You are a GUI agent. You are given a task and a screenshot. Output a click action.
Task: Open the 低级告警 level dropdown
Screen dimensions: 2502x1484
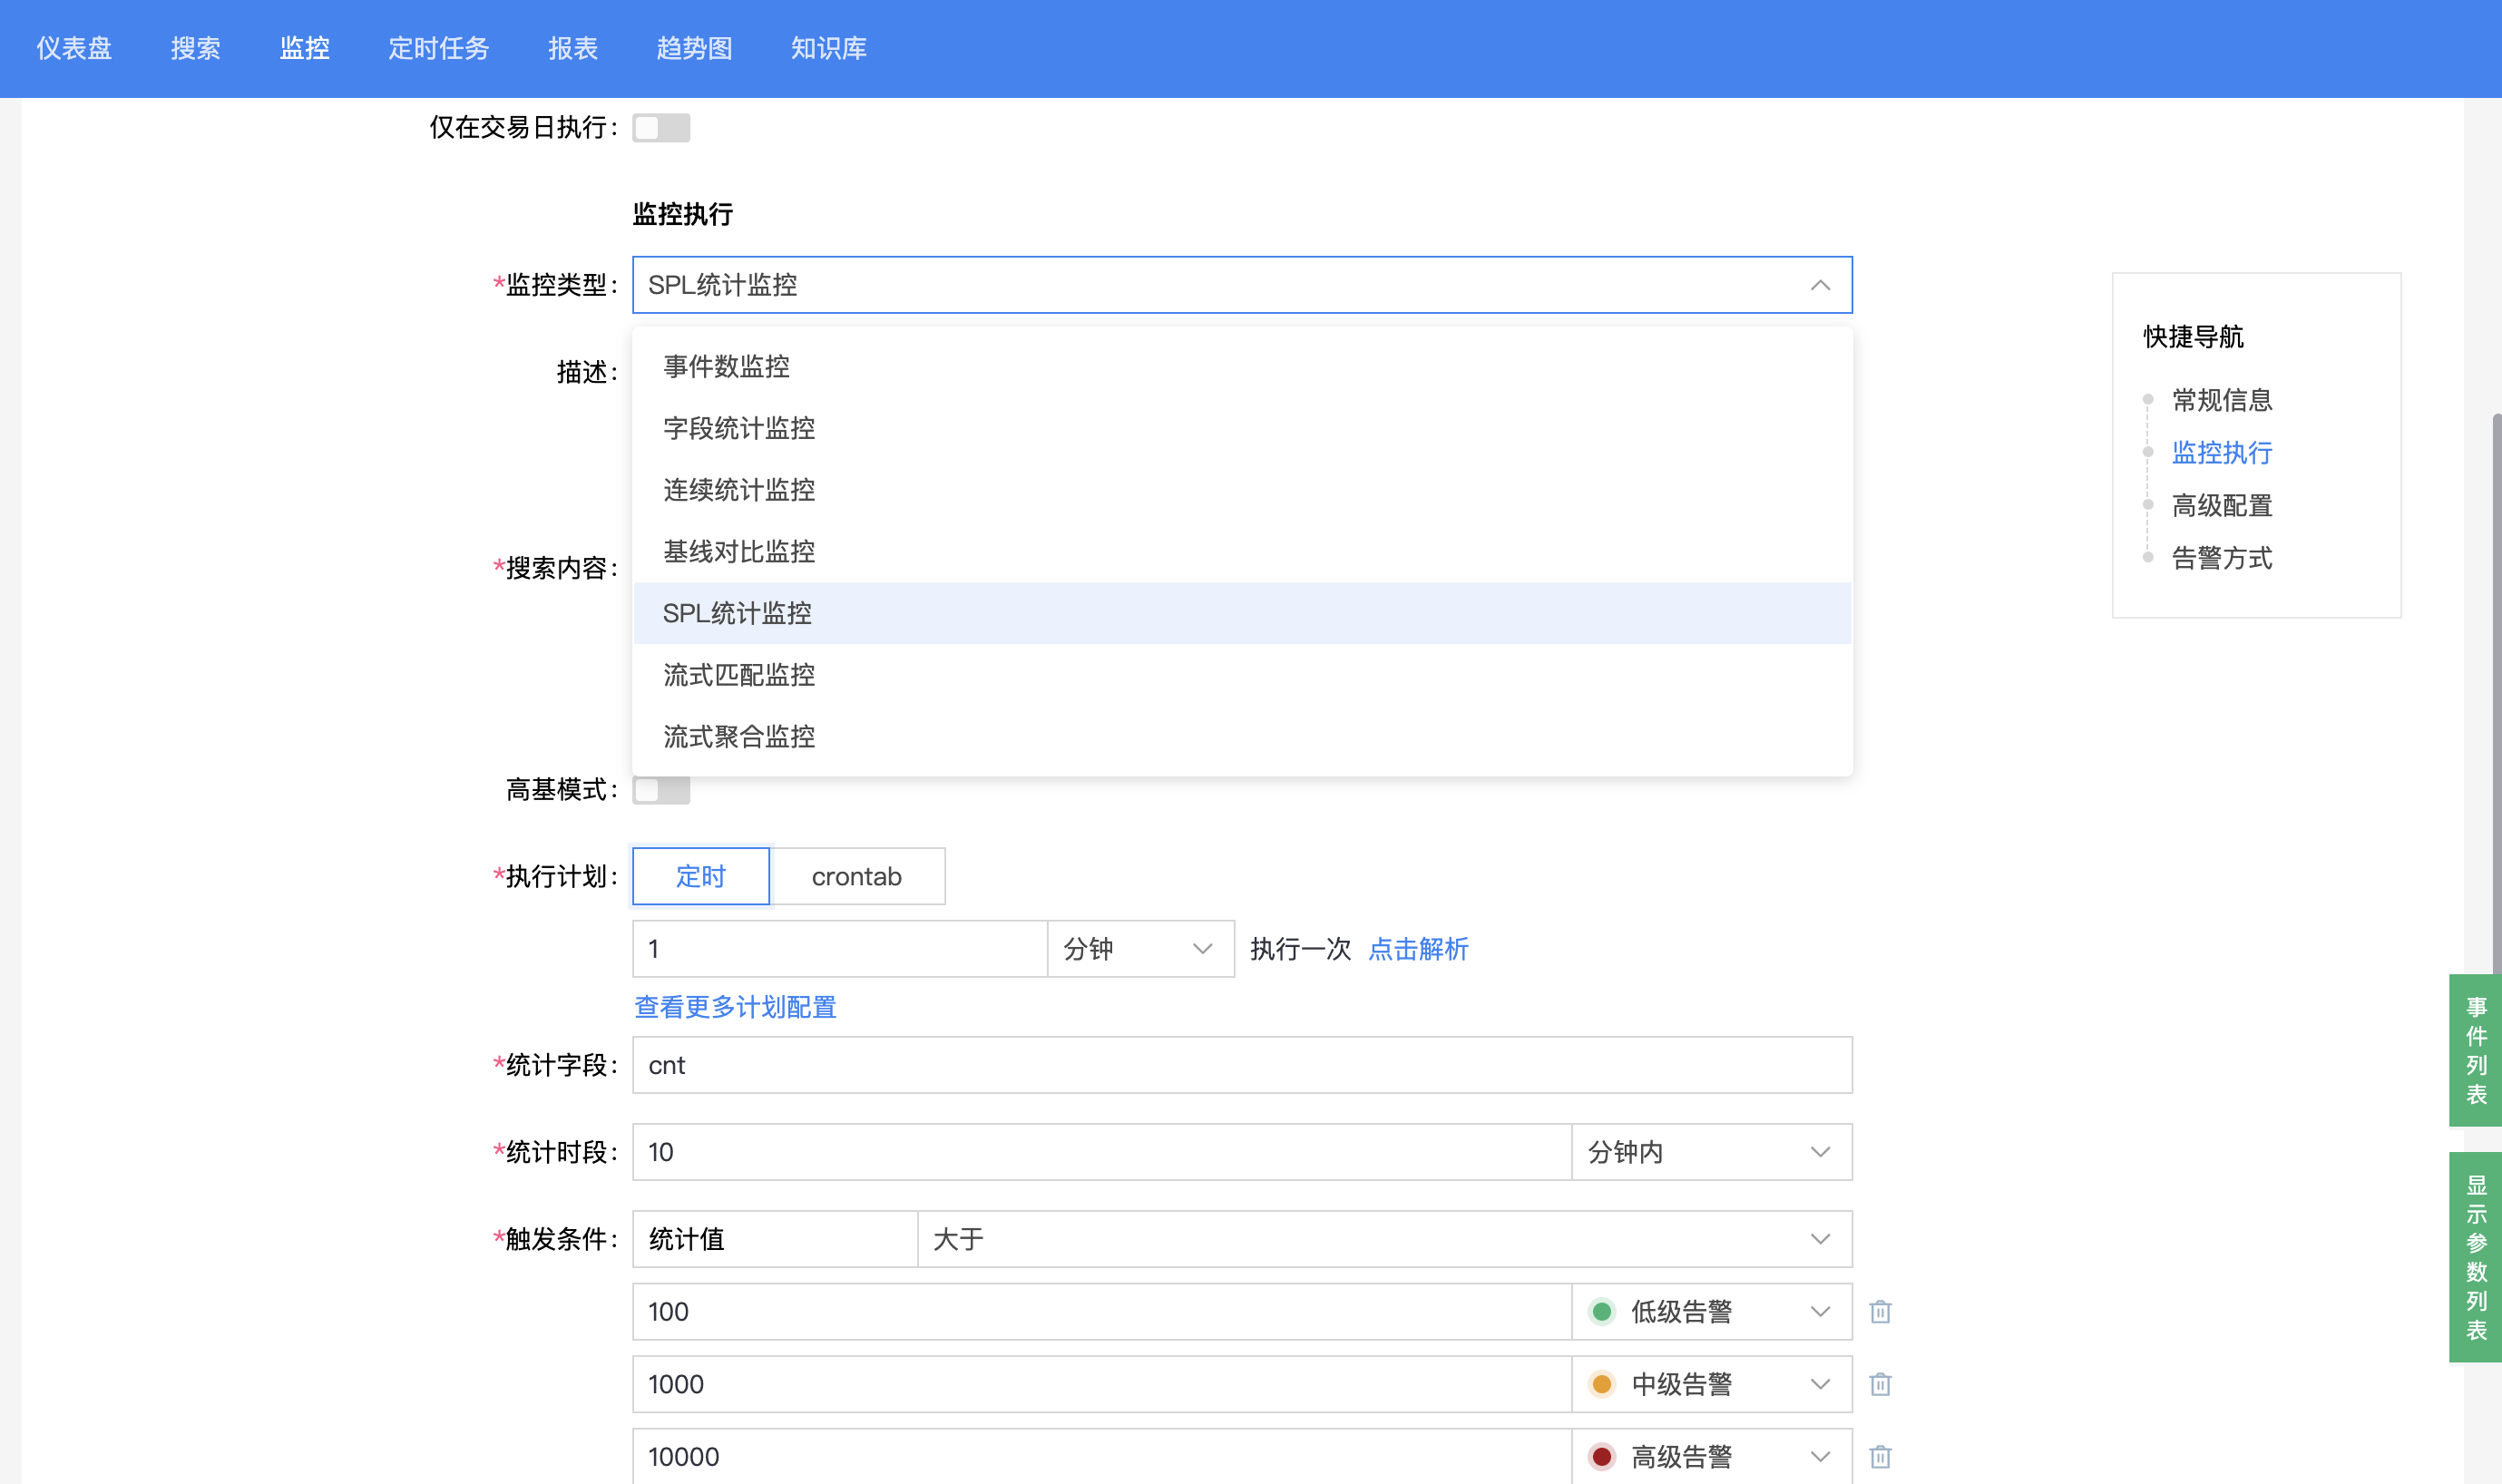[1711, 1311]
